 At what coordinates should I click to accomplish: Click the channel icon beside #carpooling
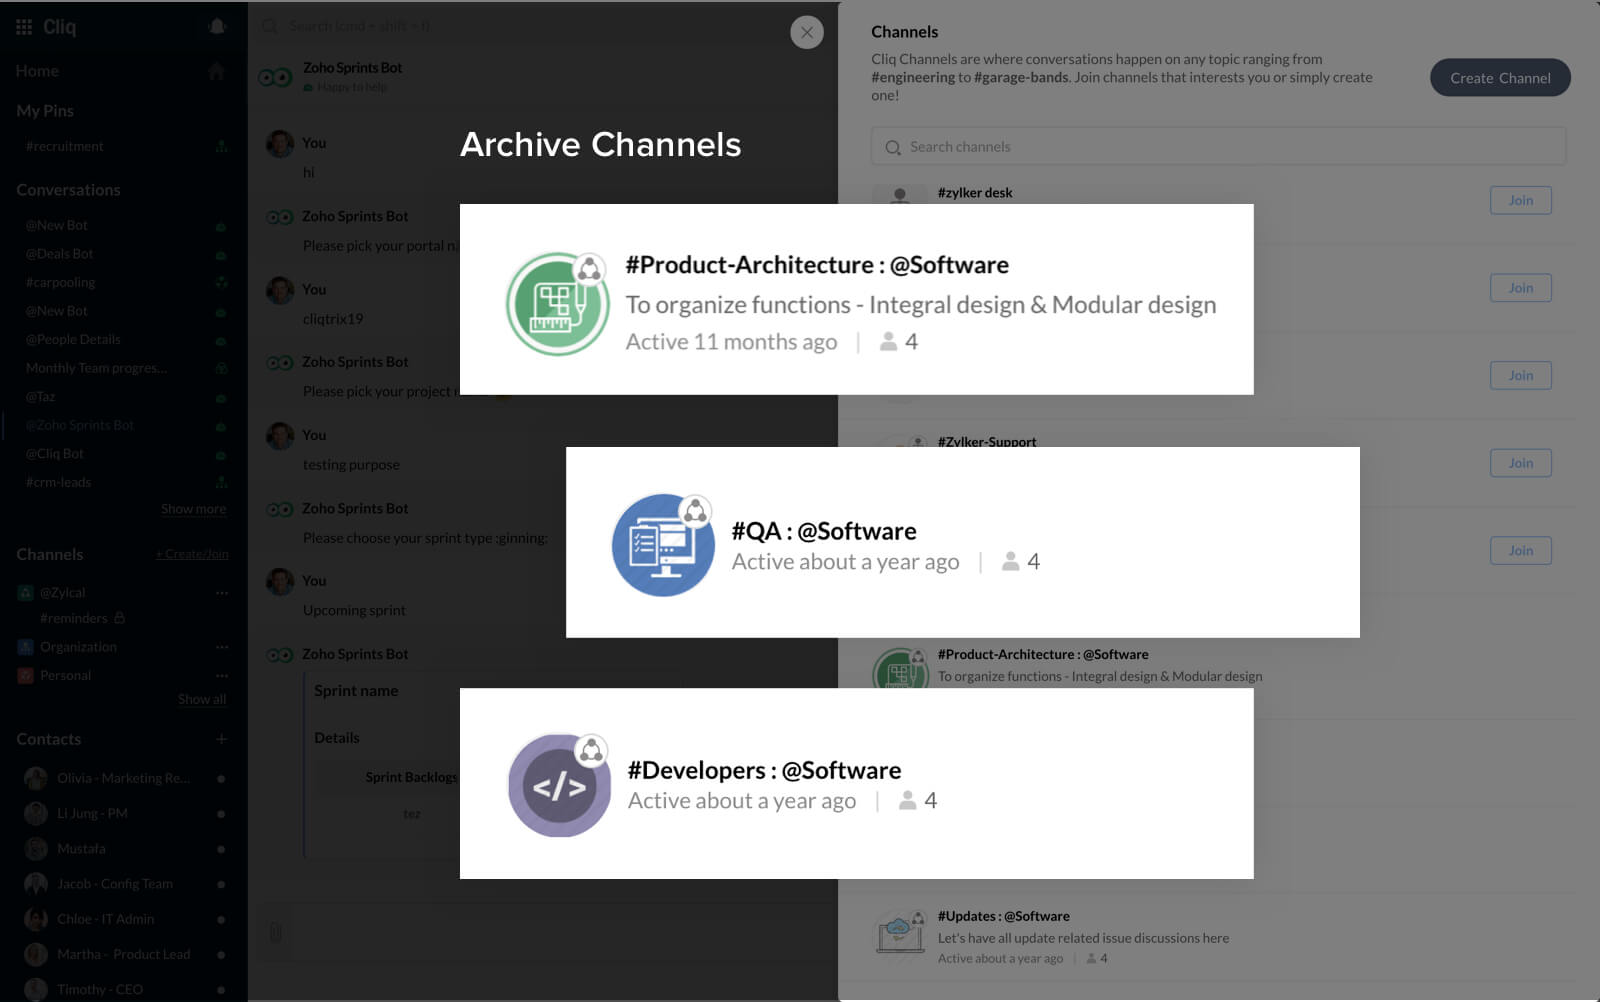point(221,283)
